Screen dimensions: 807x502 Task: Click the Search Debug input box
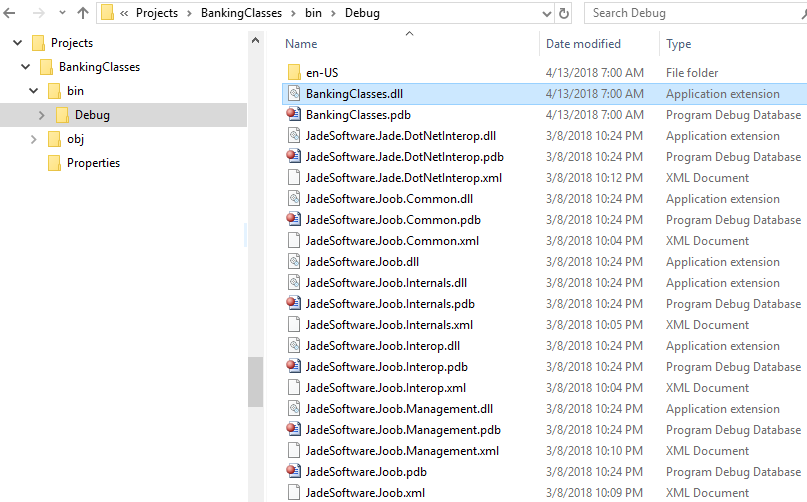coord(690,14)
